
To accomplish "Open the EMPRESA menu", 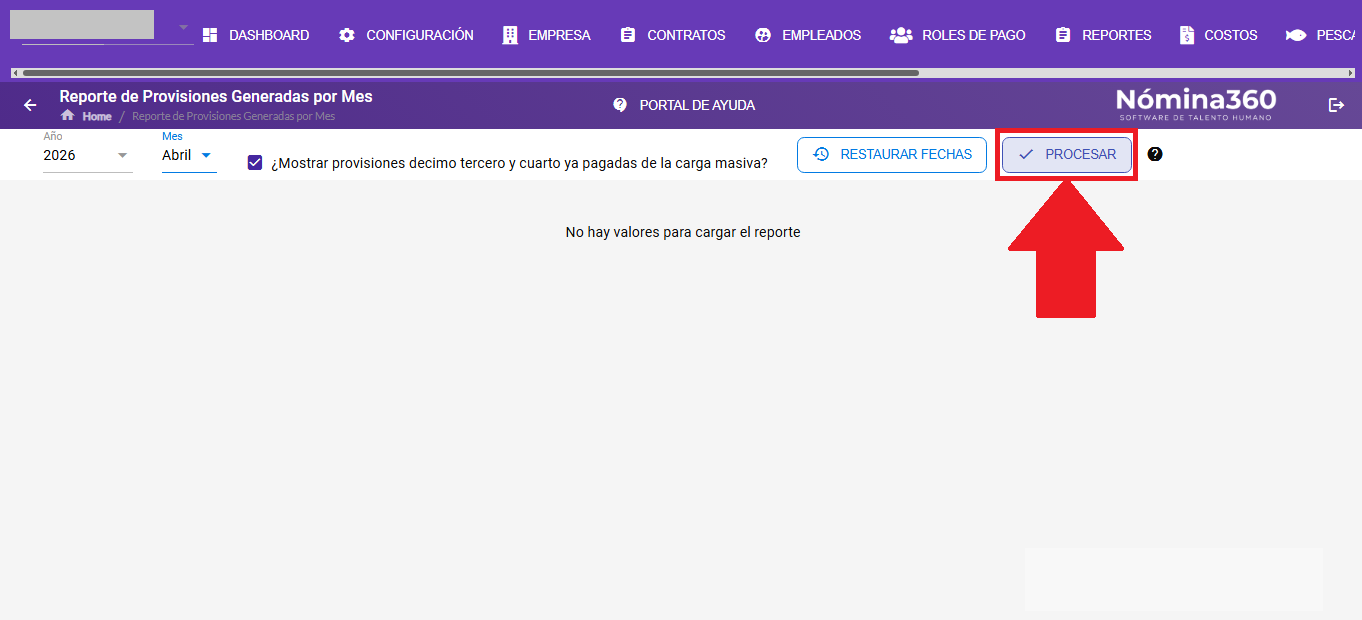I will (x=547, y=35).
